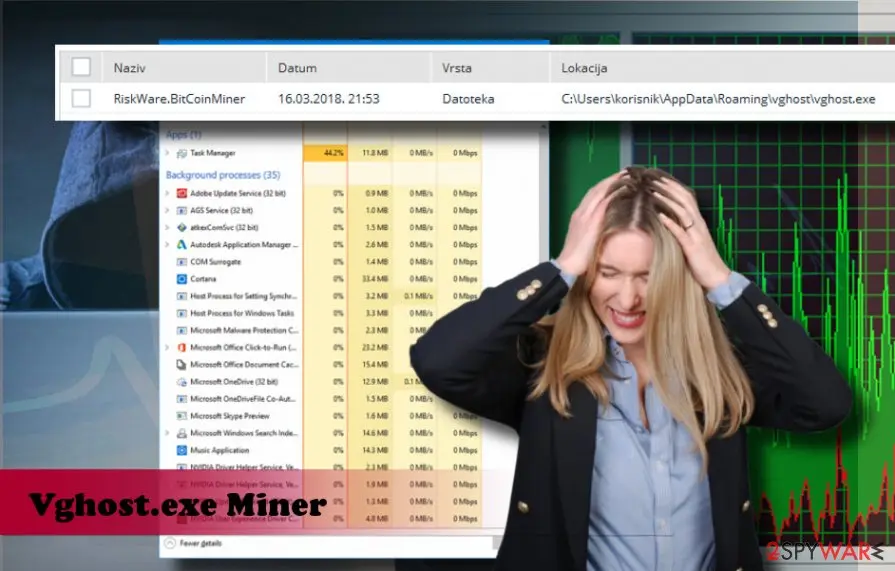The height and width of the screenshot is (571, 895).
Task: Select the Microsoft Office Document Cac... name
Action: point(244,364)
